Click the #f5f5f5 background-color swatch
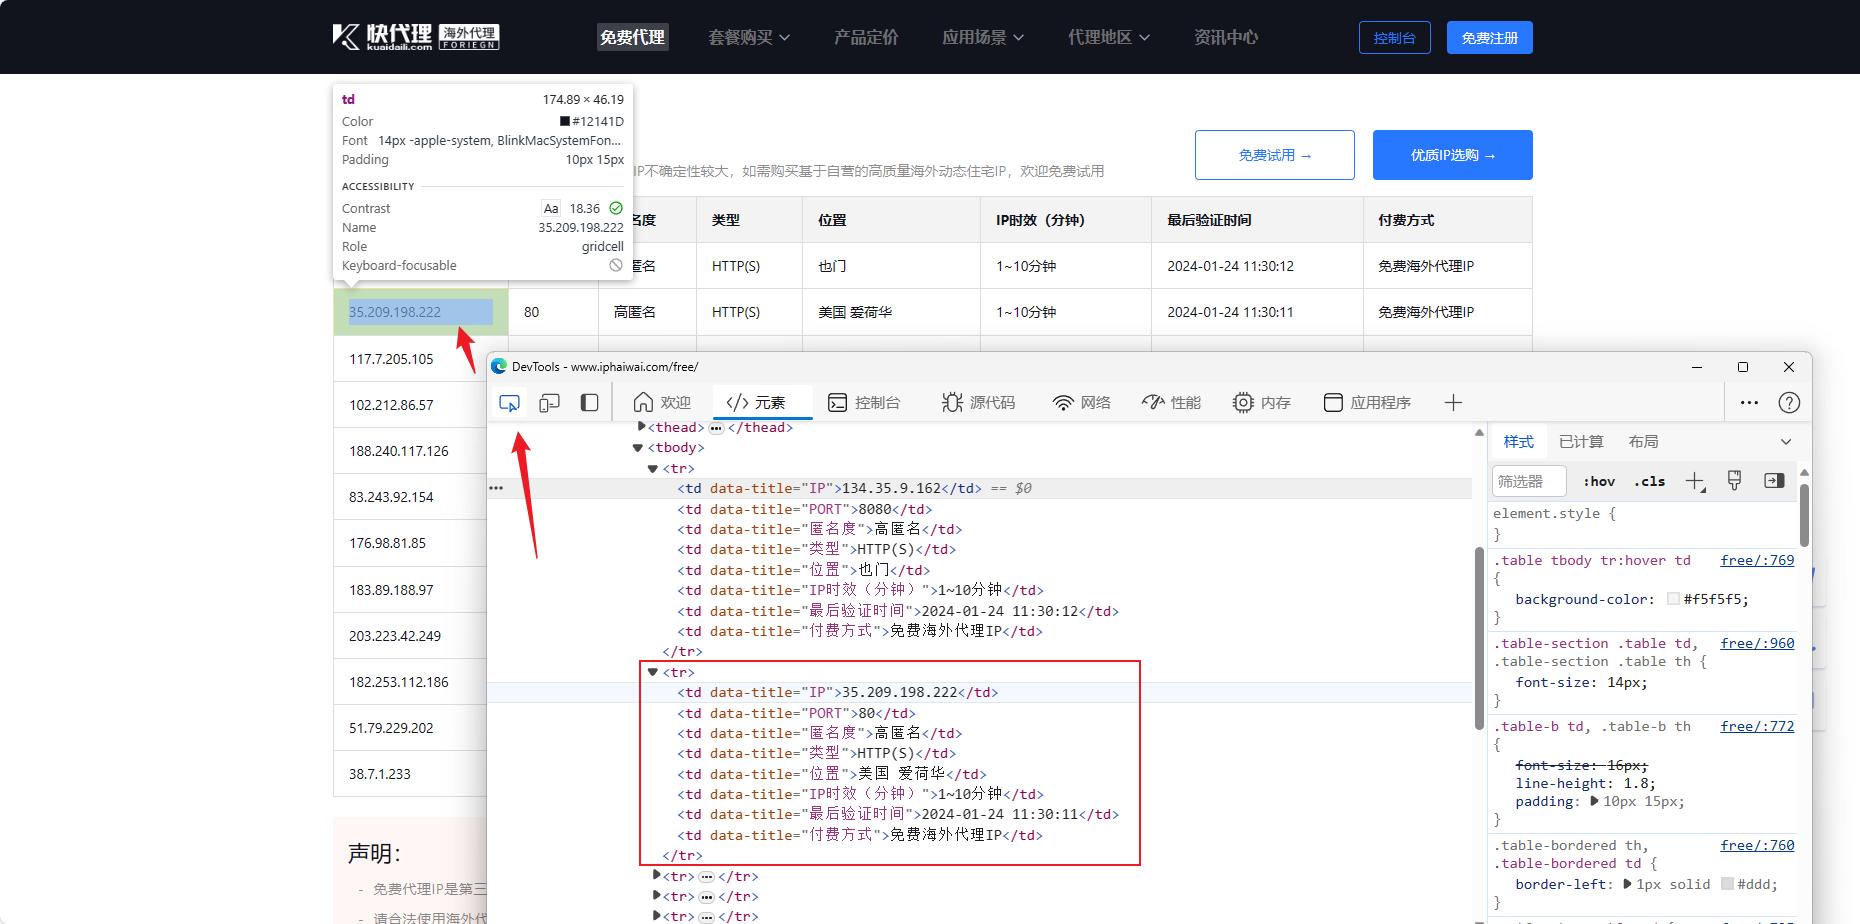 pyautogui.click(x=1673, y=599)
